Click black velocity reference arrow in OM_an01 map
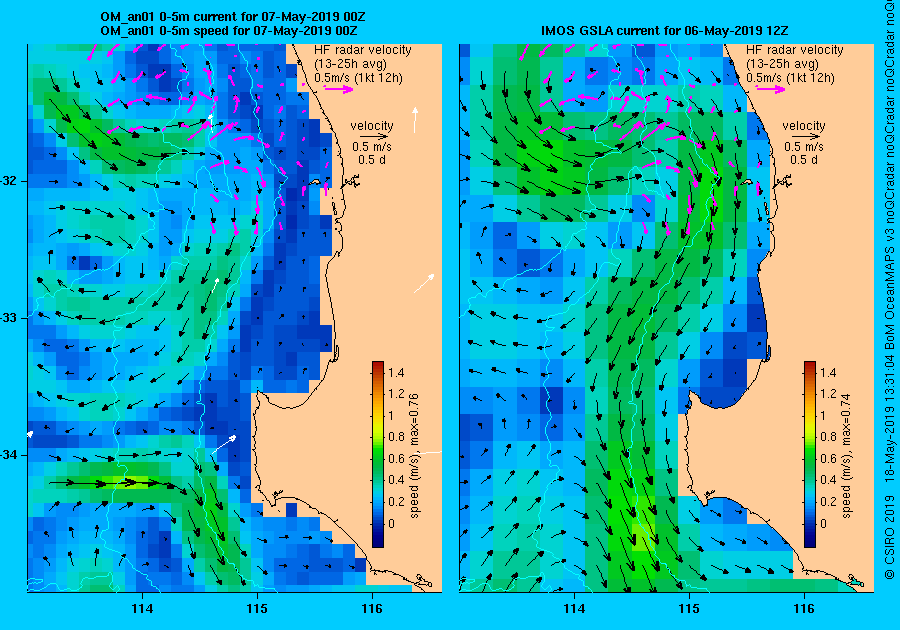Image resolution: width=900 pixels, height=630 pixels. (x=375, y=137)
